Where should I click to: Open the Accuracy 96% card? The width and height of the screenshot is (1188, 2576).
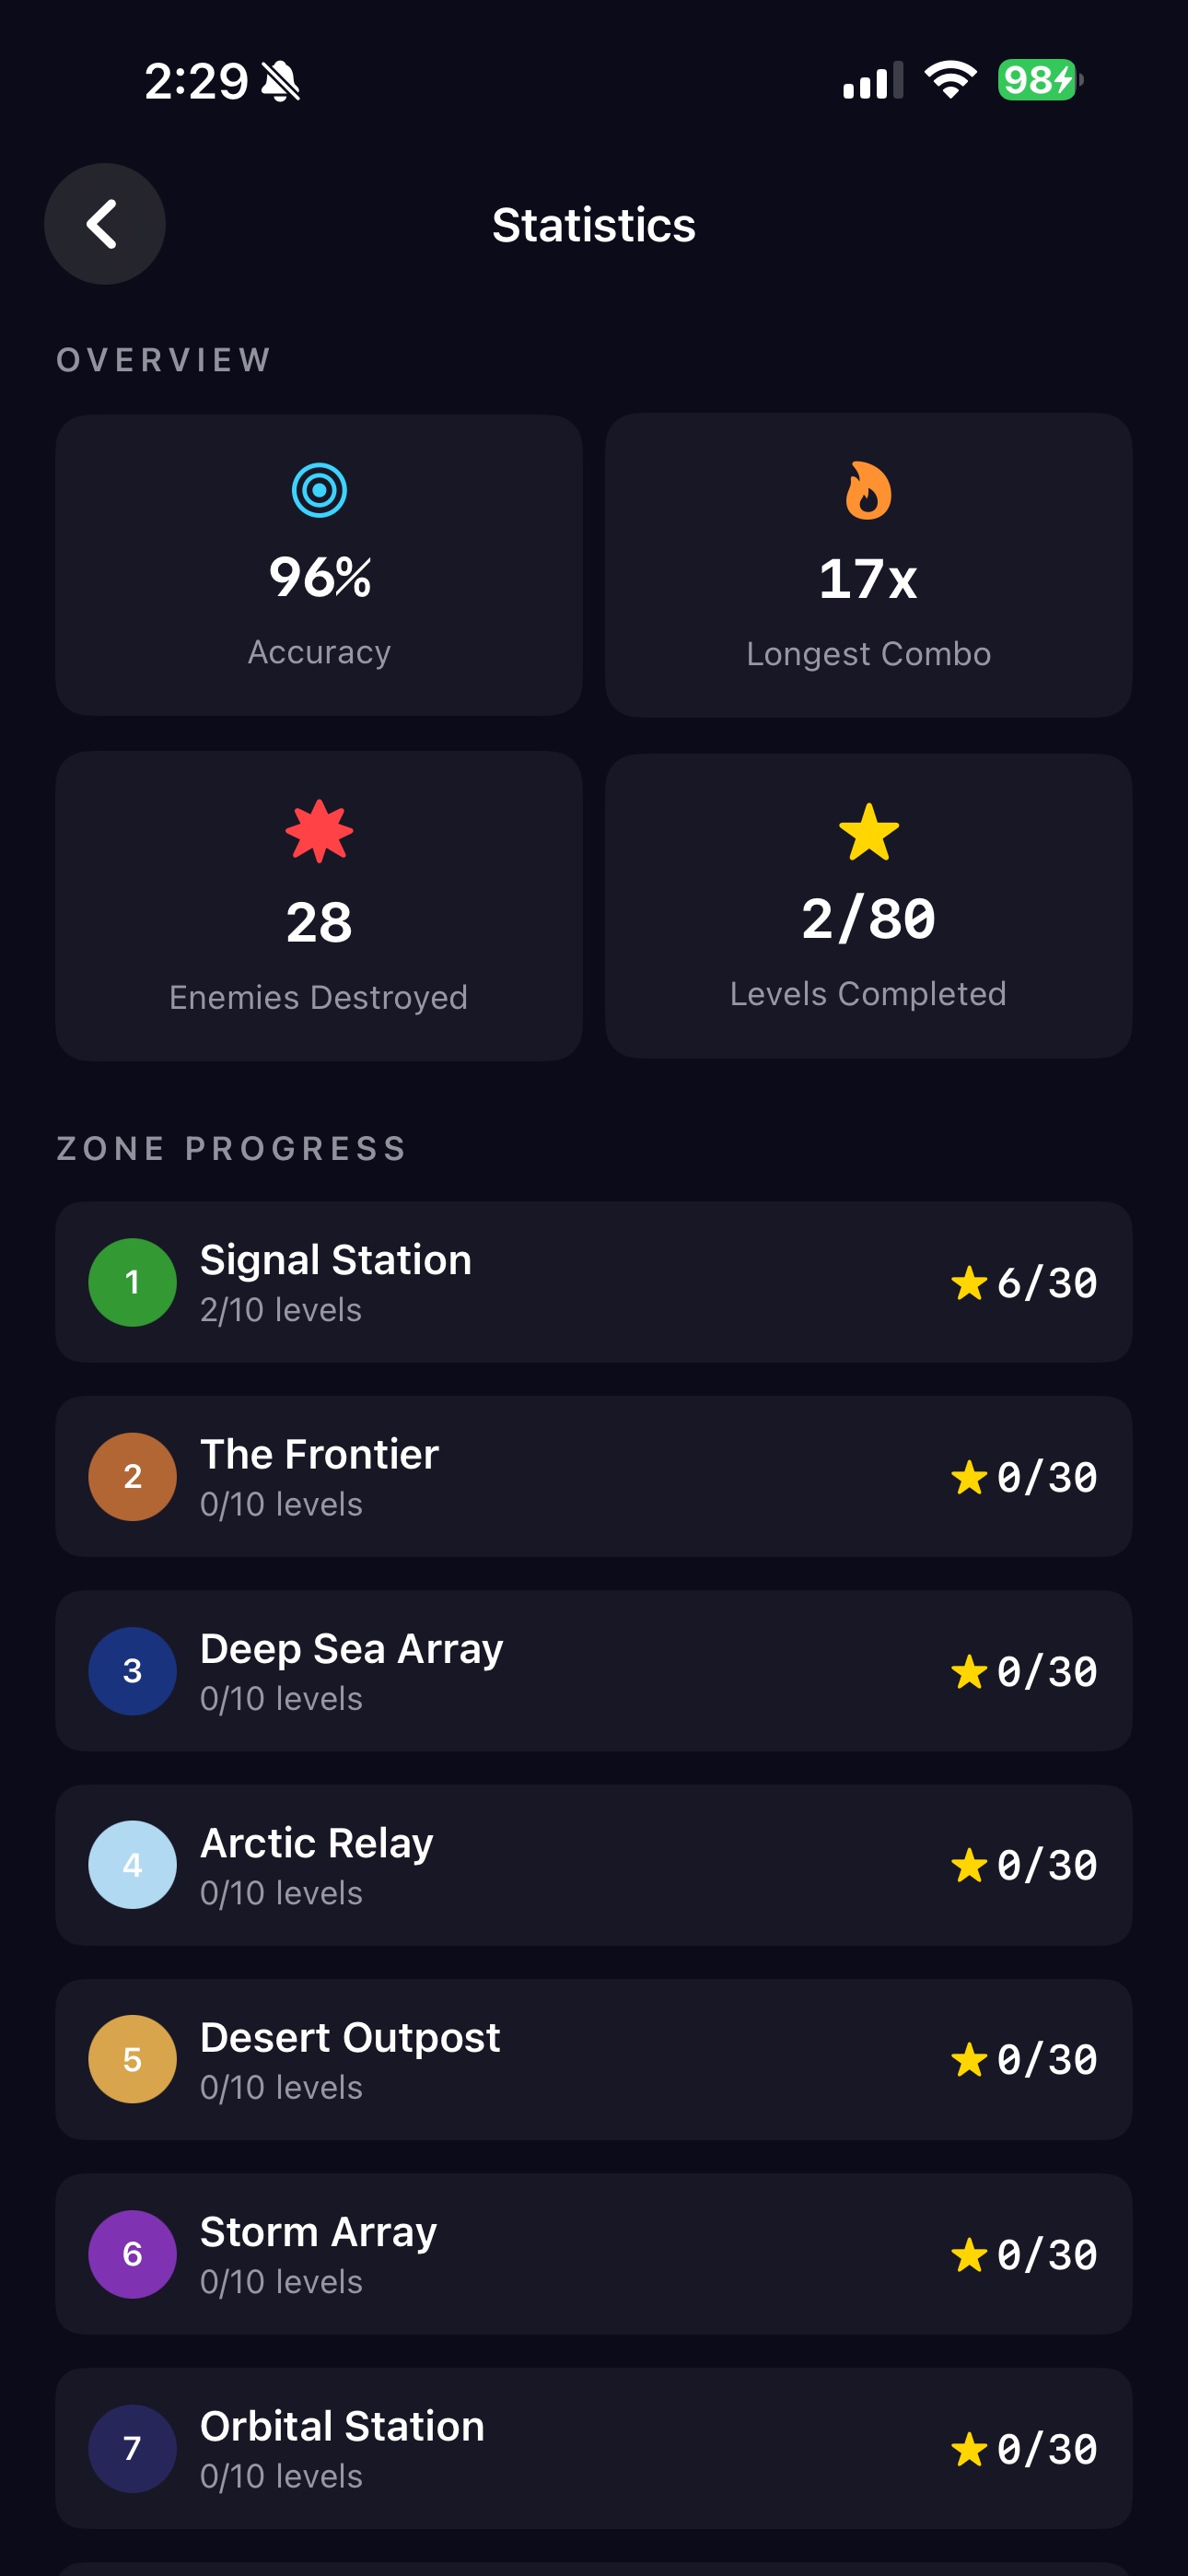tap(319, 566)
